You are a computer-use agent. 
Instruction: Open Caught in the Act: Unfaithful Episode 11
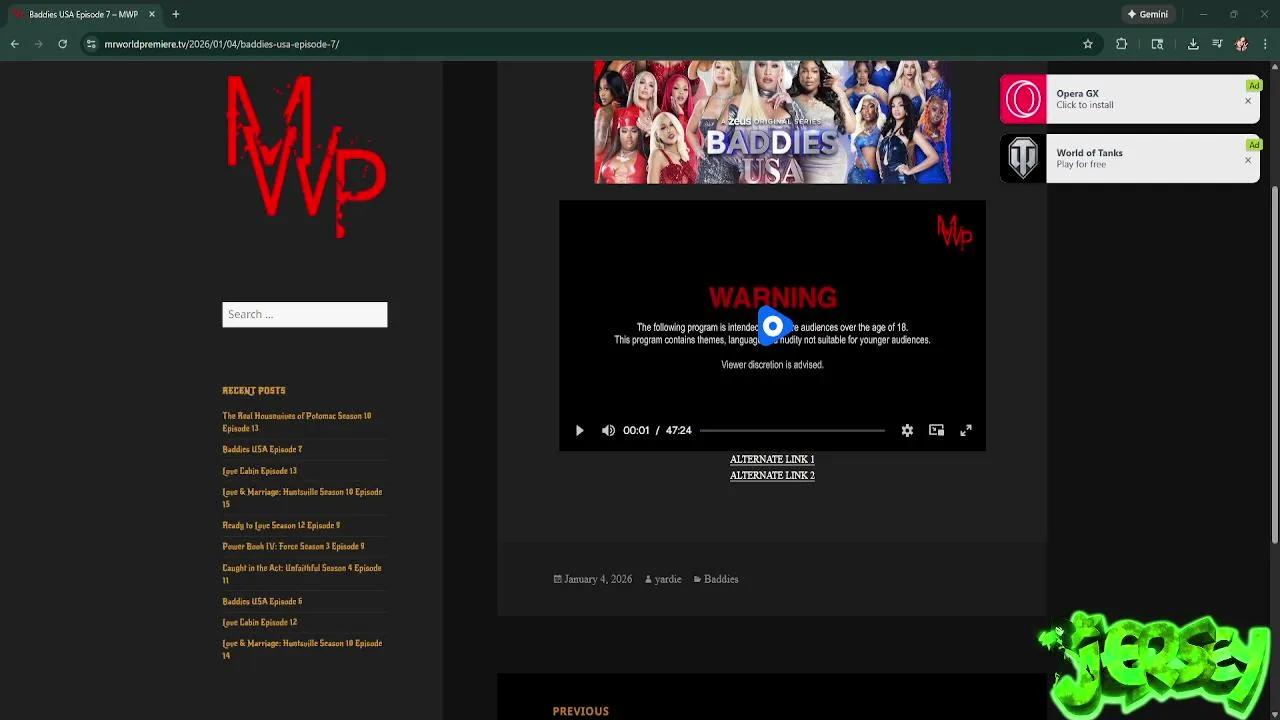point(301,574)
